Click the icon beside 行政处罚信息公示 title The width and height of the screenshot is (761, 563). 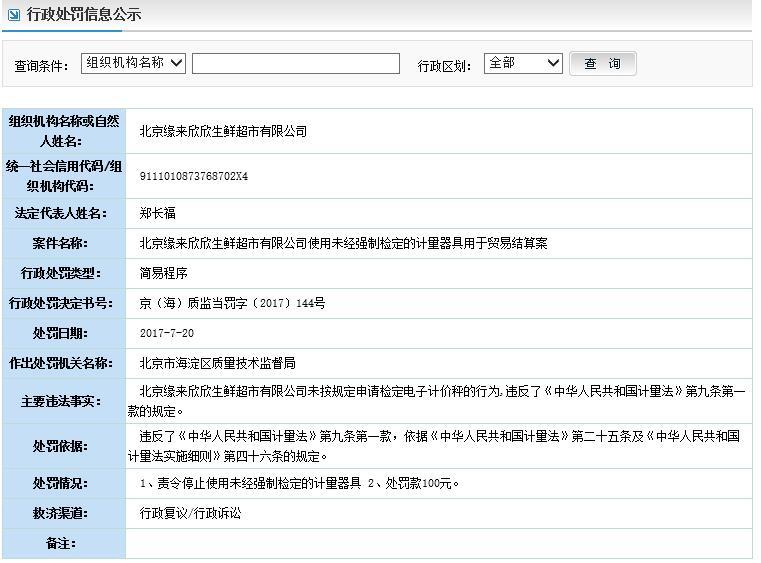[x=14, y=15]
